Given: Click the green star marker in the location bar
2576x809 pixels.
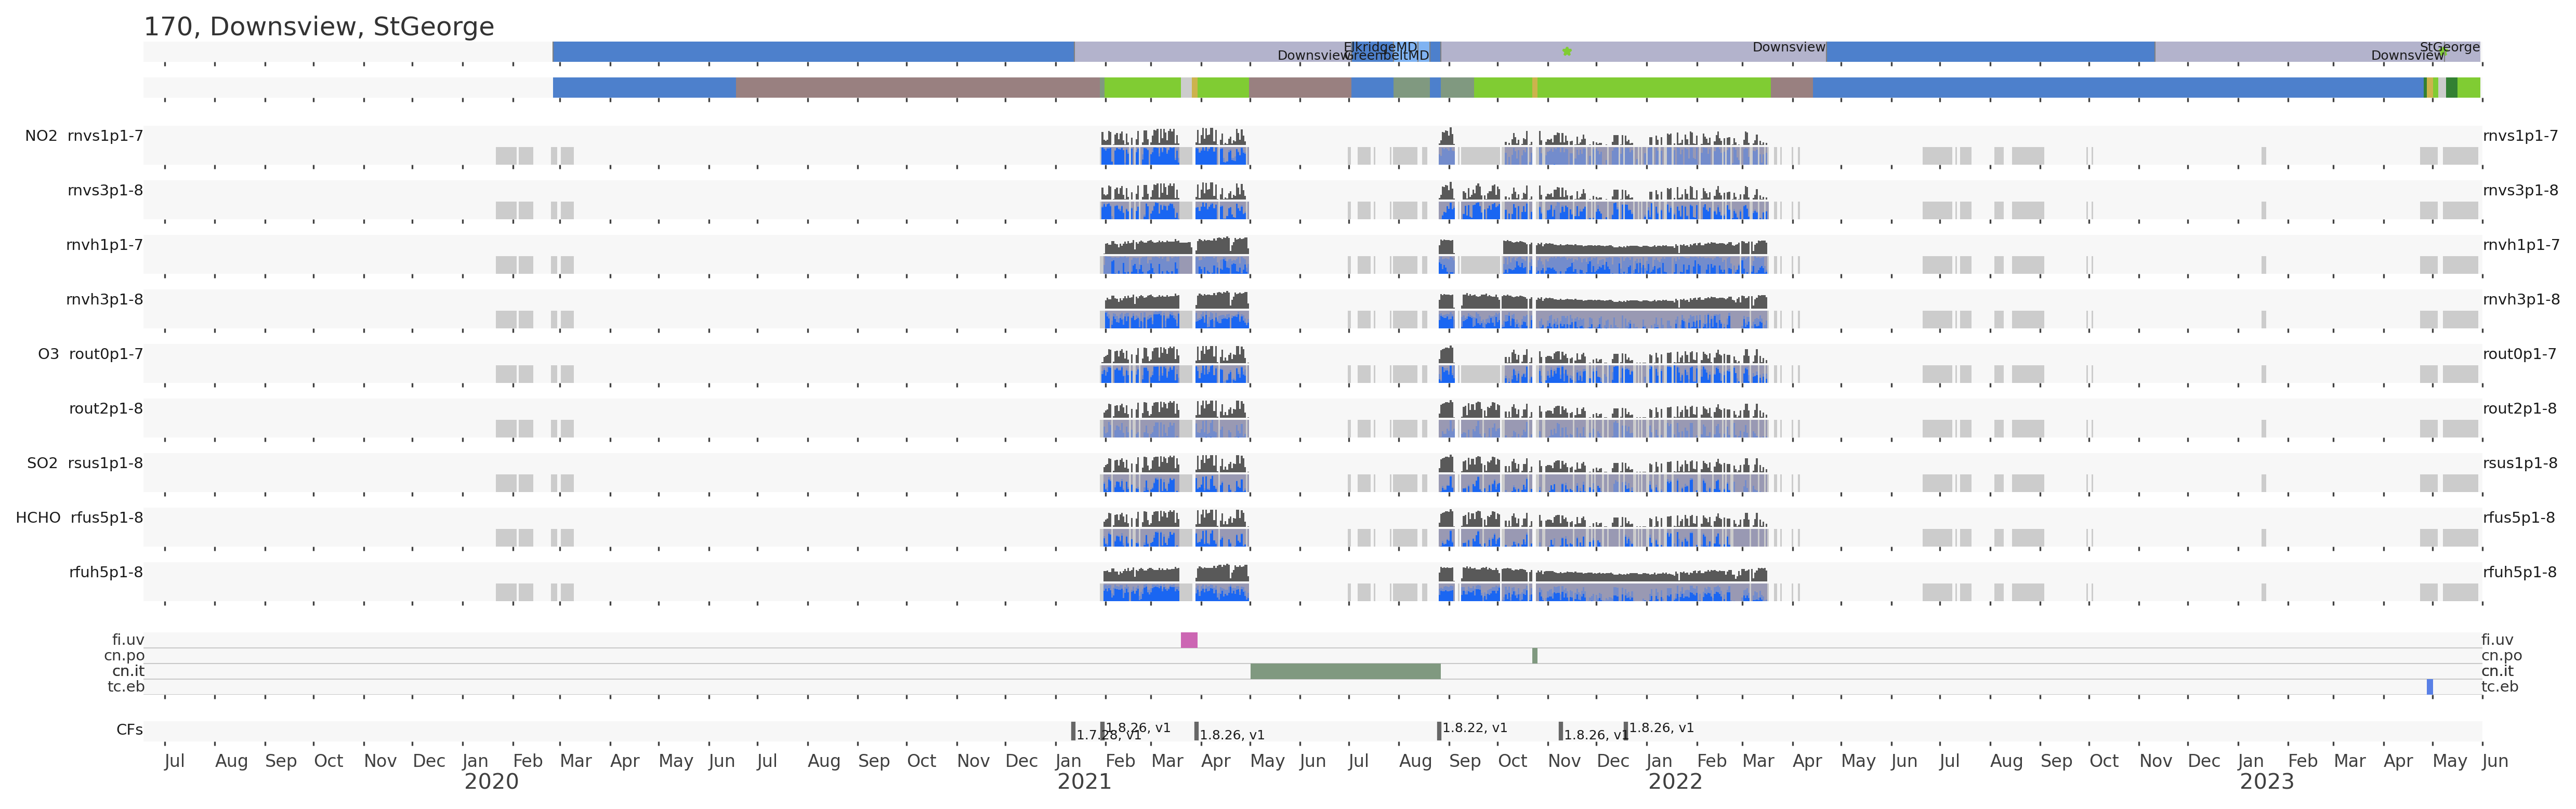Looking at the screenshot, I should (x=1567, y=51).
